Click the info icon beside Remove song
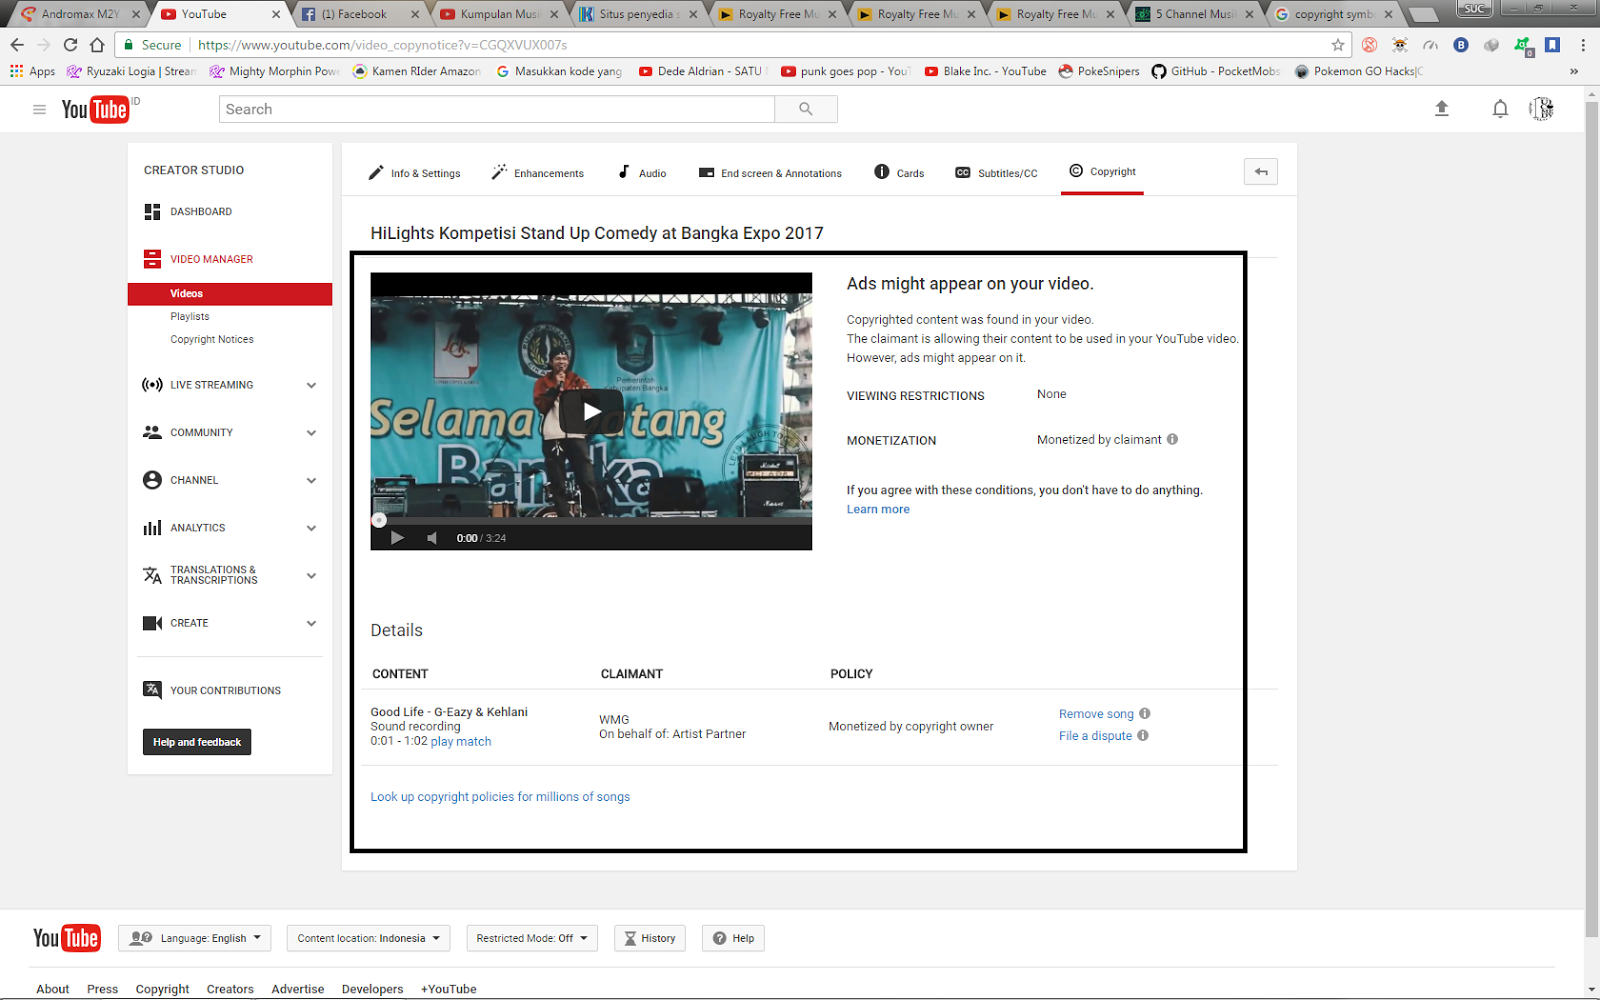Viewport: 1600px width, 1000px height. [1145, 713]
